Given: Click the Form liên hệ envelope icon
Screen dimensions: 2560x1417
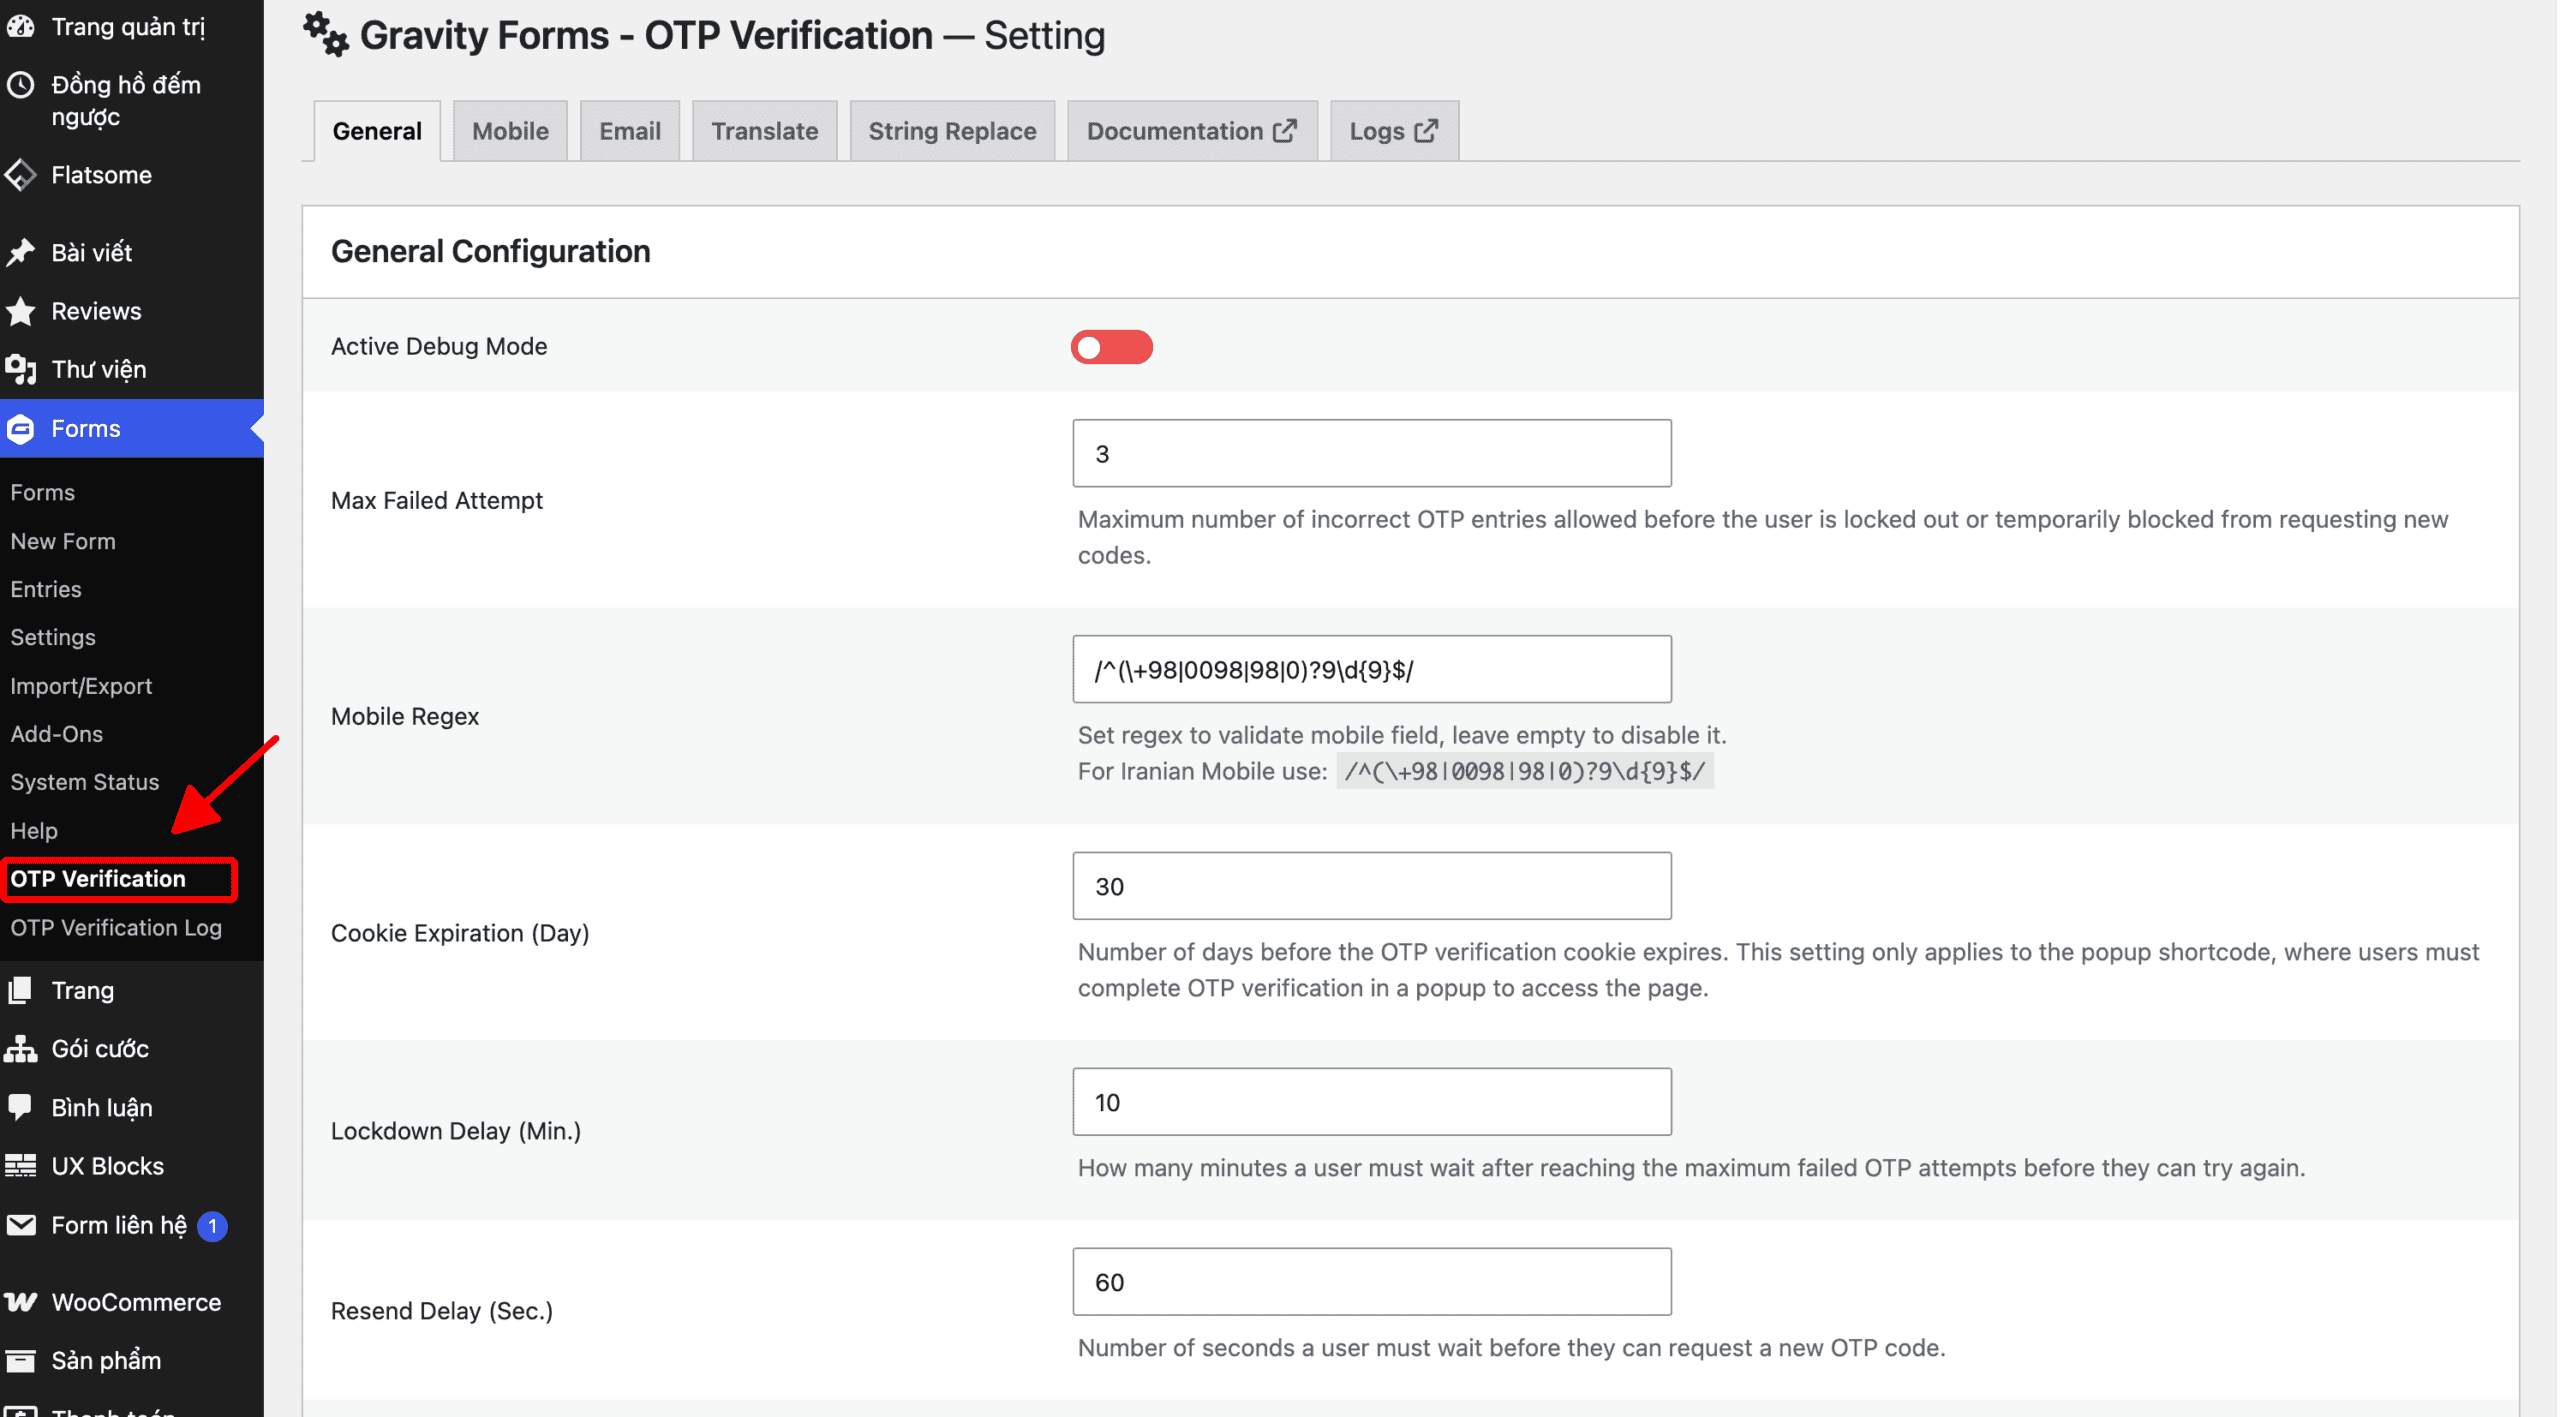Looking at the screenshot, I should tap(20, 1225).
